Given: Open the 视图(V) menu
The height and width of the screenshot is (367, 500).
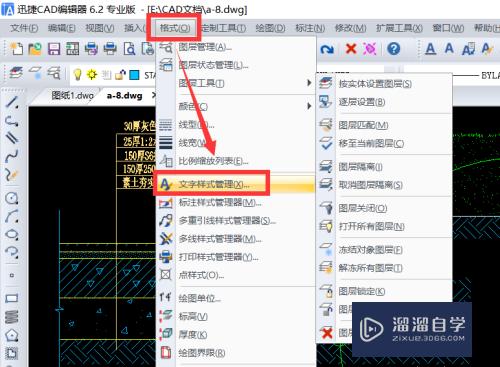Looking at the screenshot, I should 100,28.
